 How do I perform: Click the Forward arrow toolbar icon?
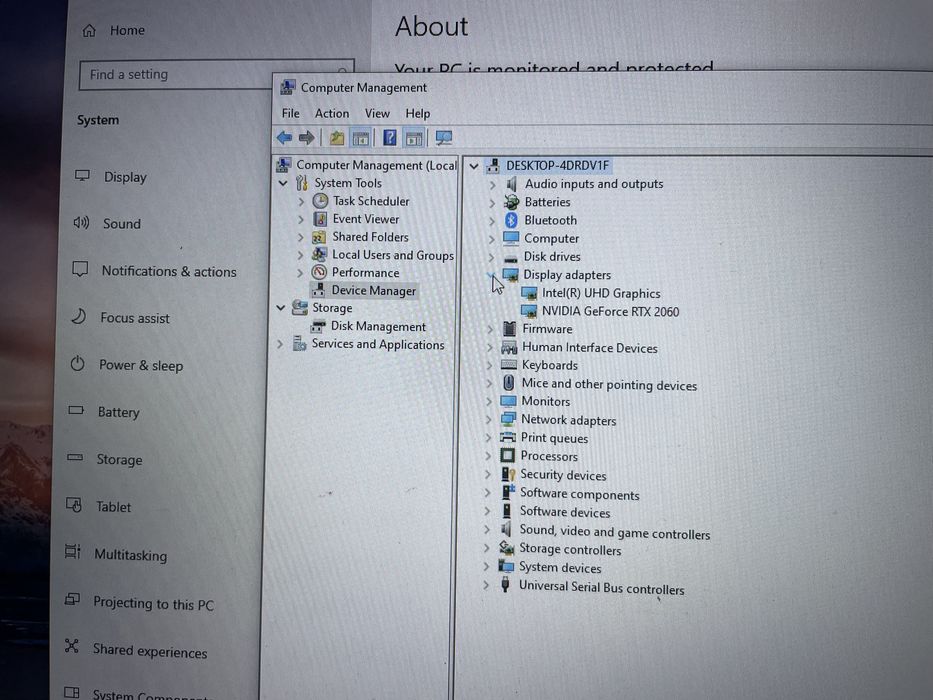(306, 138)
